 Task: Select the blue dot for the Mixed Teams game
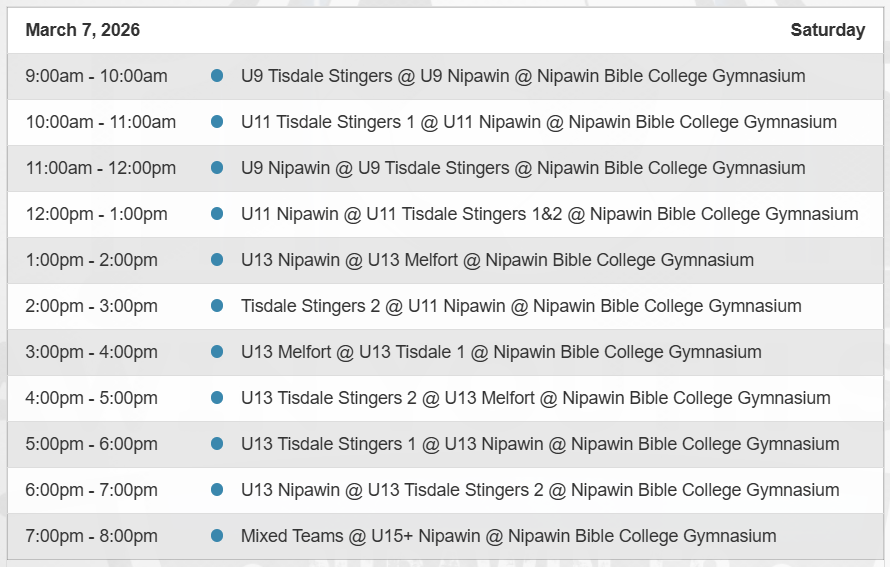pyautogui.click(x=217, y=536)
